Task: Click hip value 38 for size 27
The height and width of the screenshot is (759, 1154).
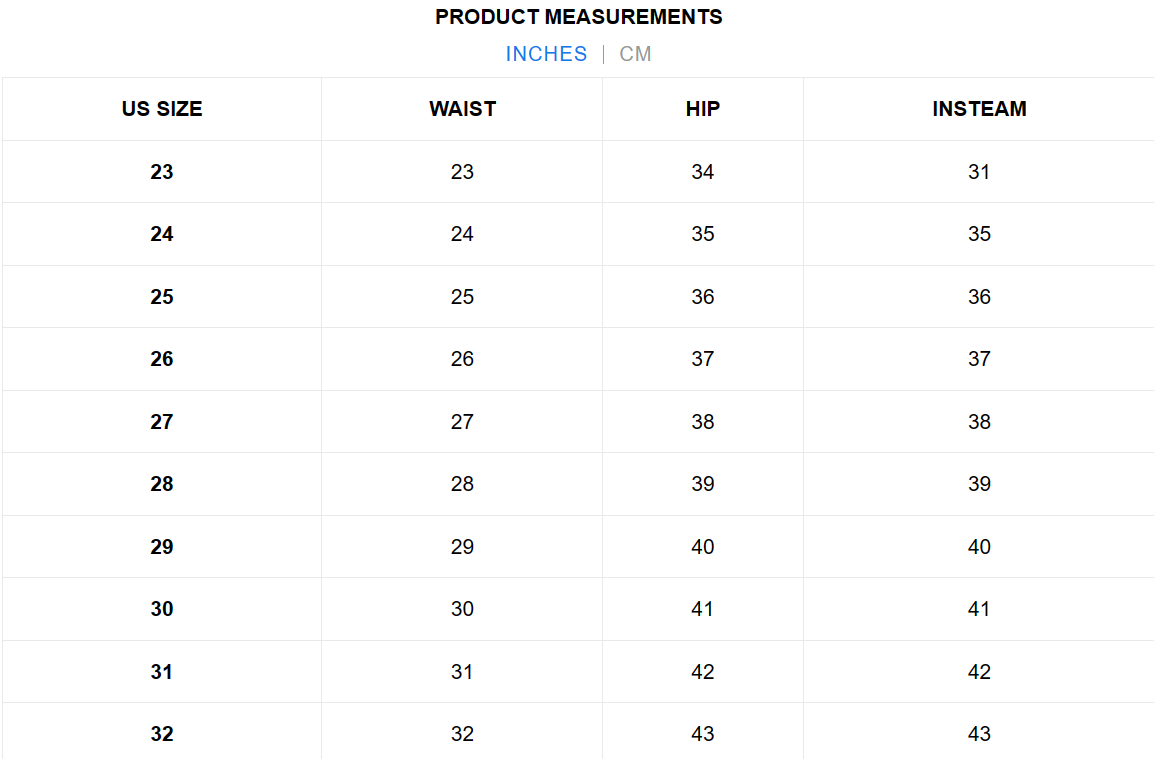Action: pos(703,422)
